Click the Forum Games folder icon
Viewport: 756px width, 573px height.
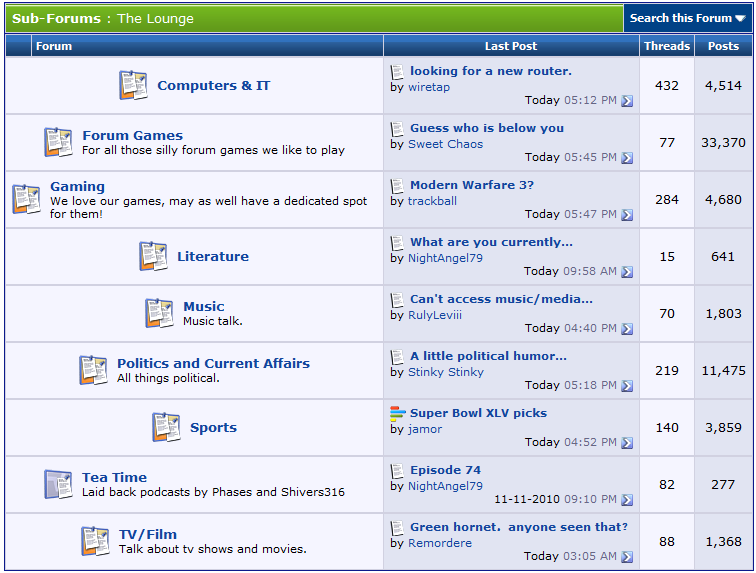click(x=58, y=142)
